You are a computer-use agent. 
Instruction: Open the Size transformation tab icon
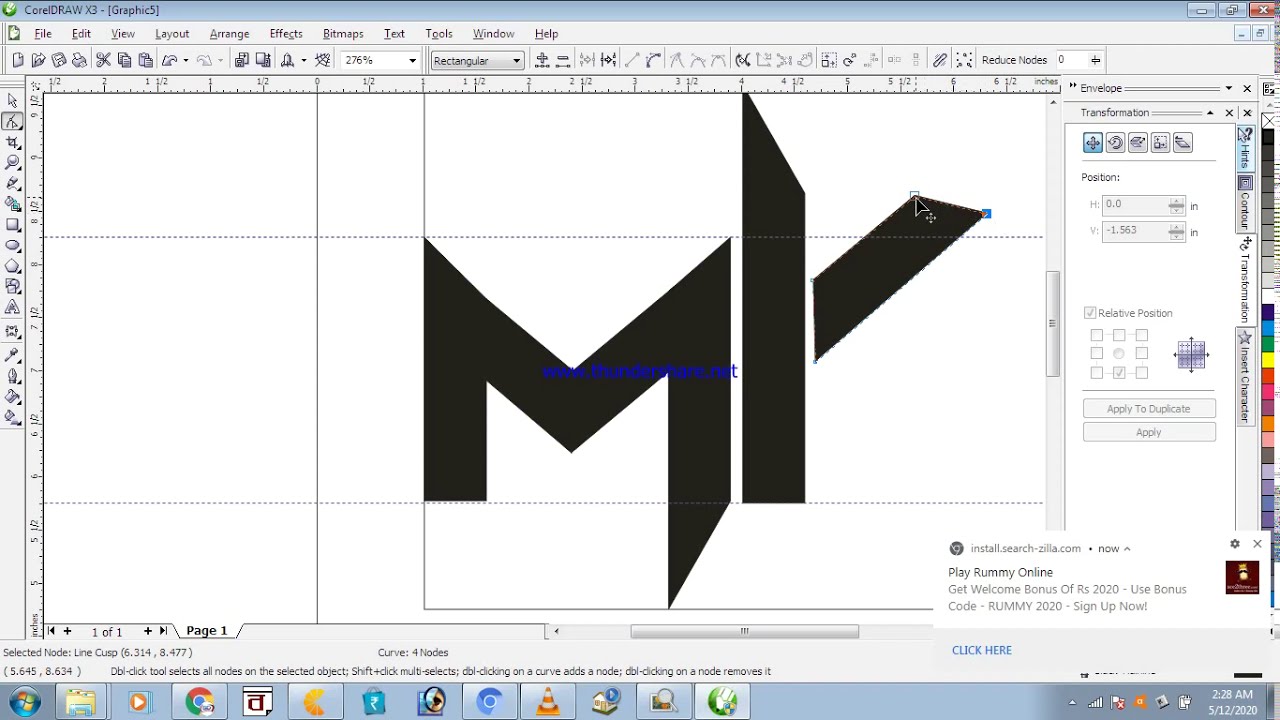tap(1160, 143)
